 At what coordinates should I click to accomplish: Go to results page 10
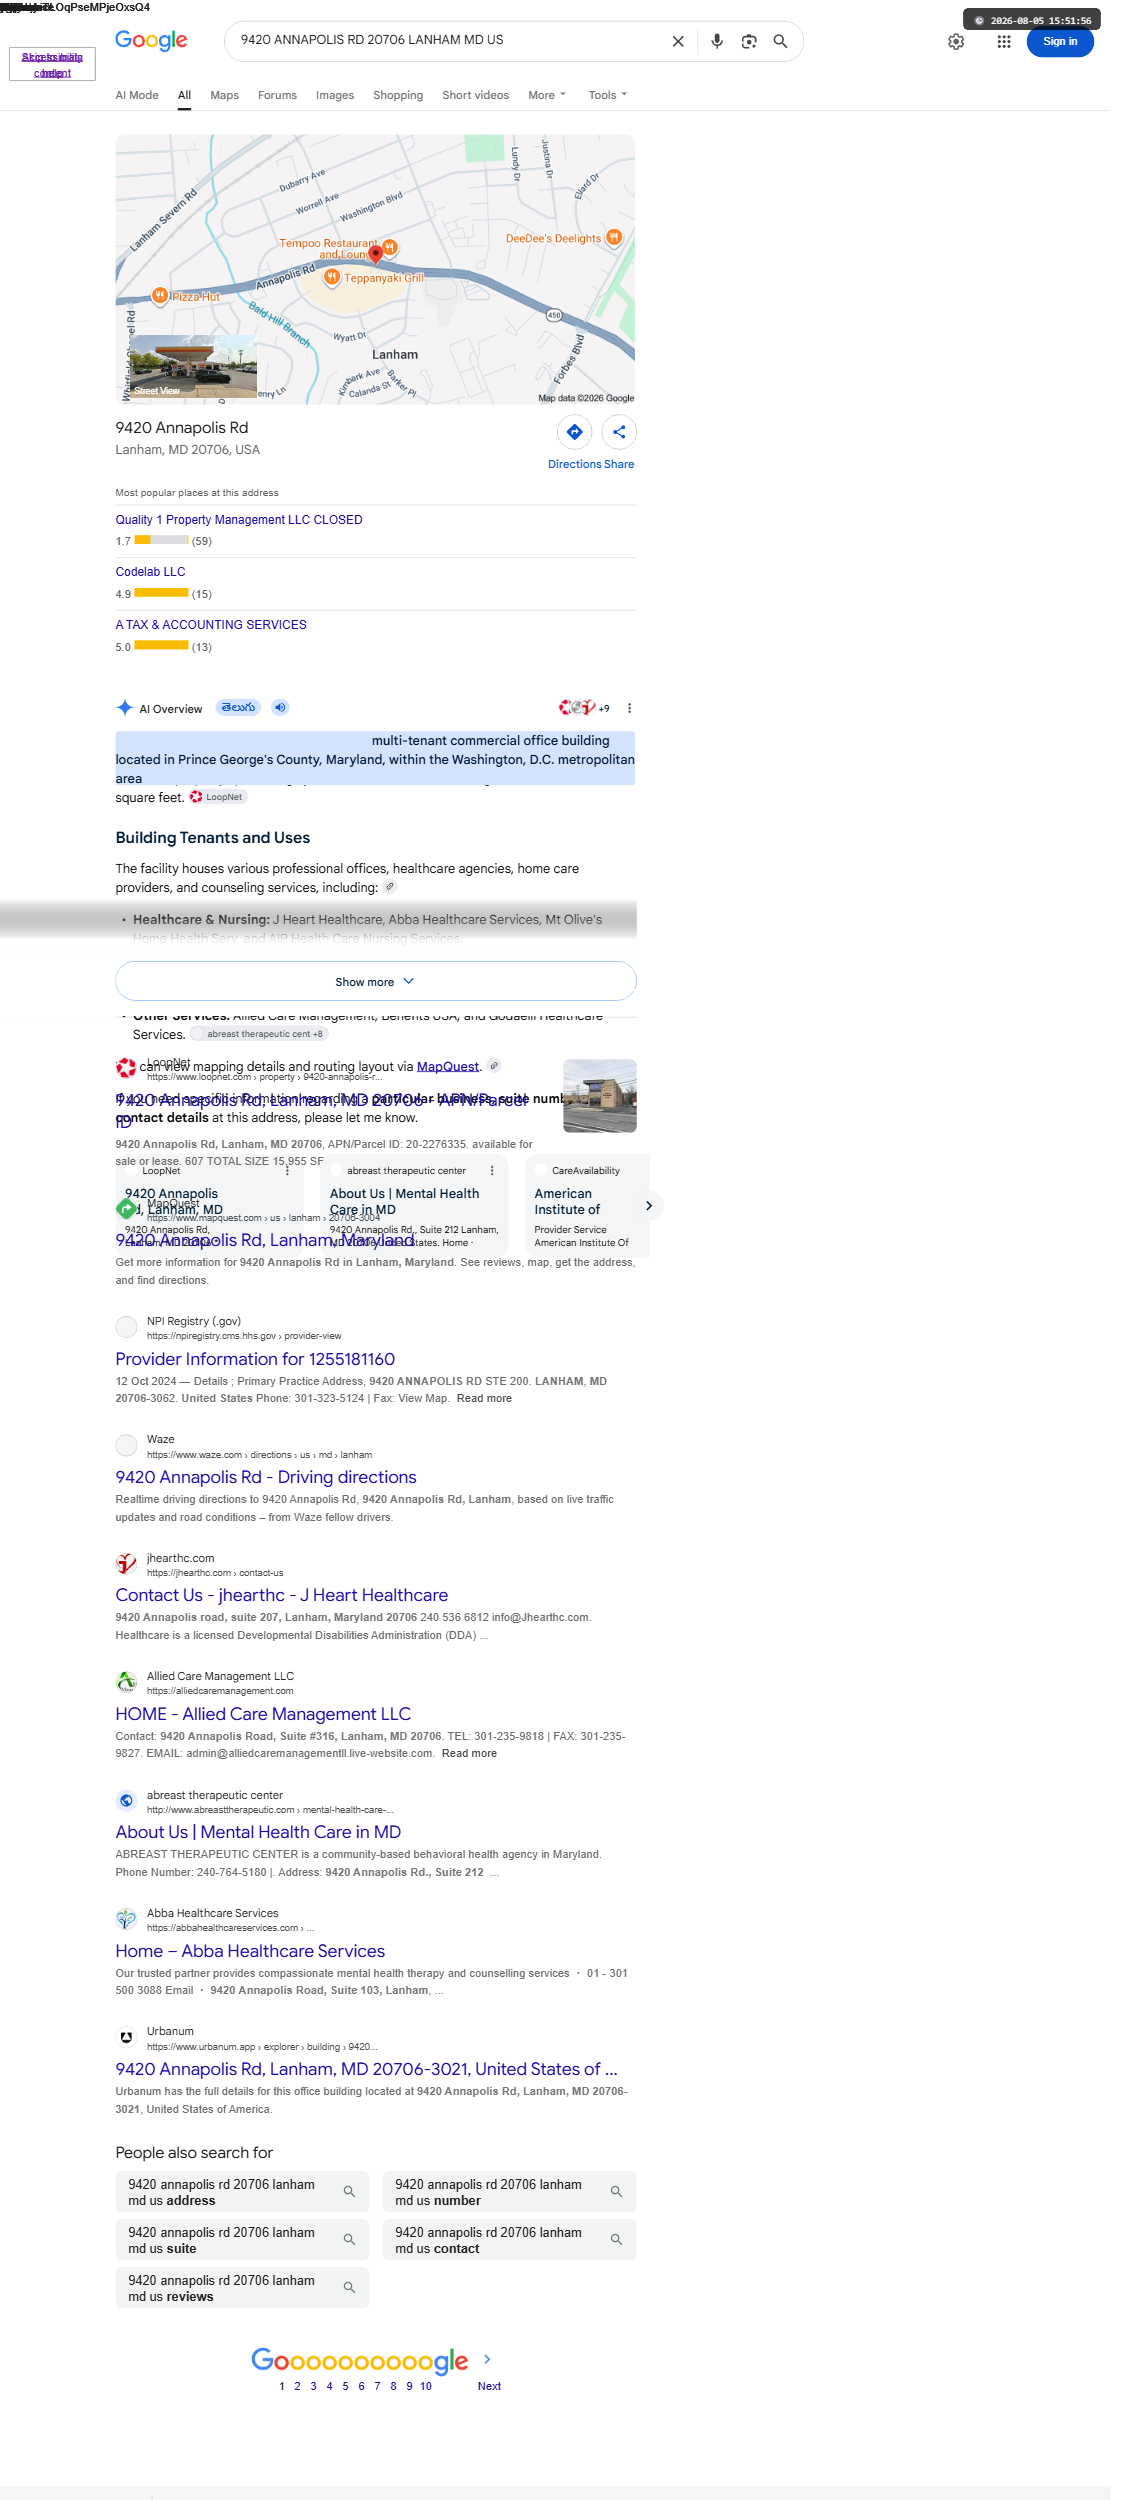(x=426, y=2386)
